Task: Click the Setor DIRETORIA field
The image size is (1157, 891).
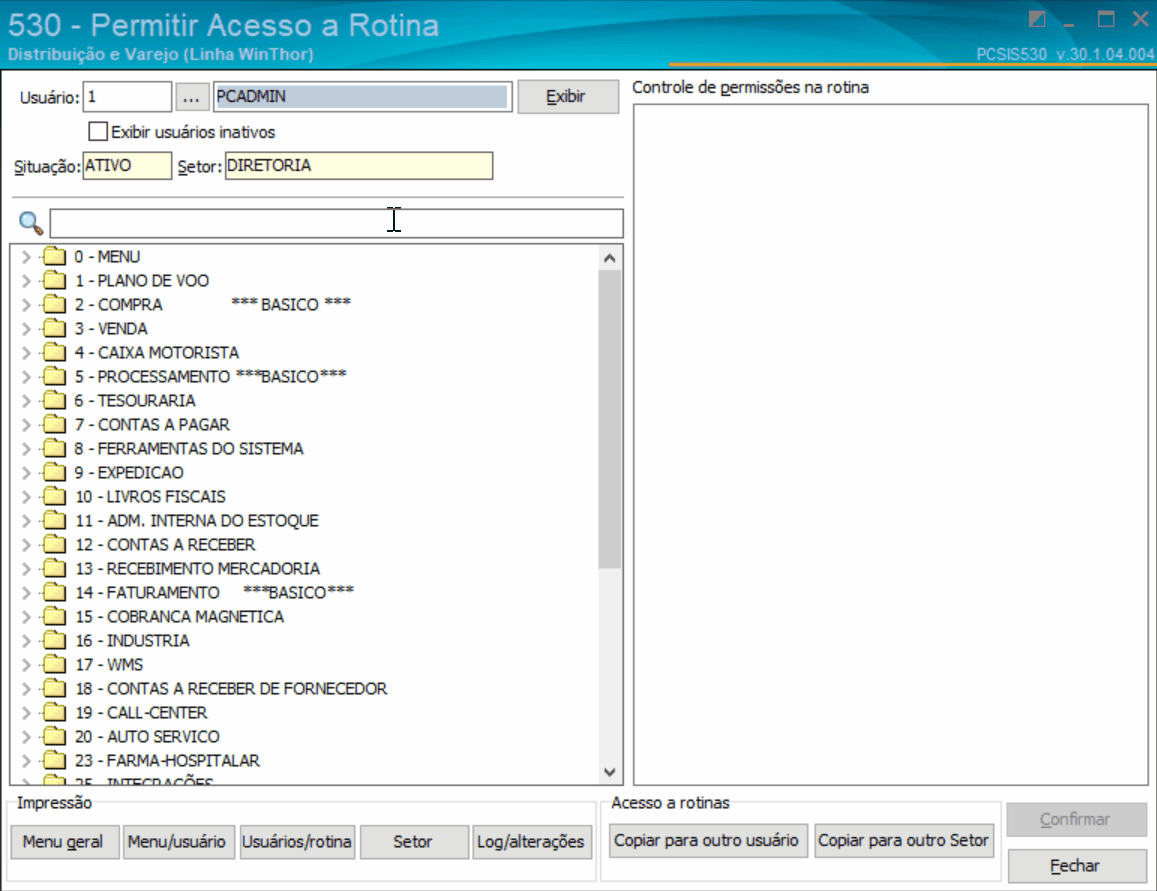Action: pos(359,166)
